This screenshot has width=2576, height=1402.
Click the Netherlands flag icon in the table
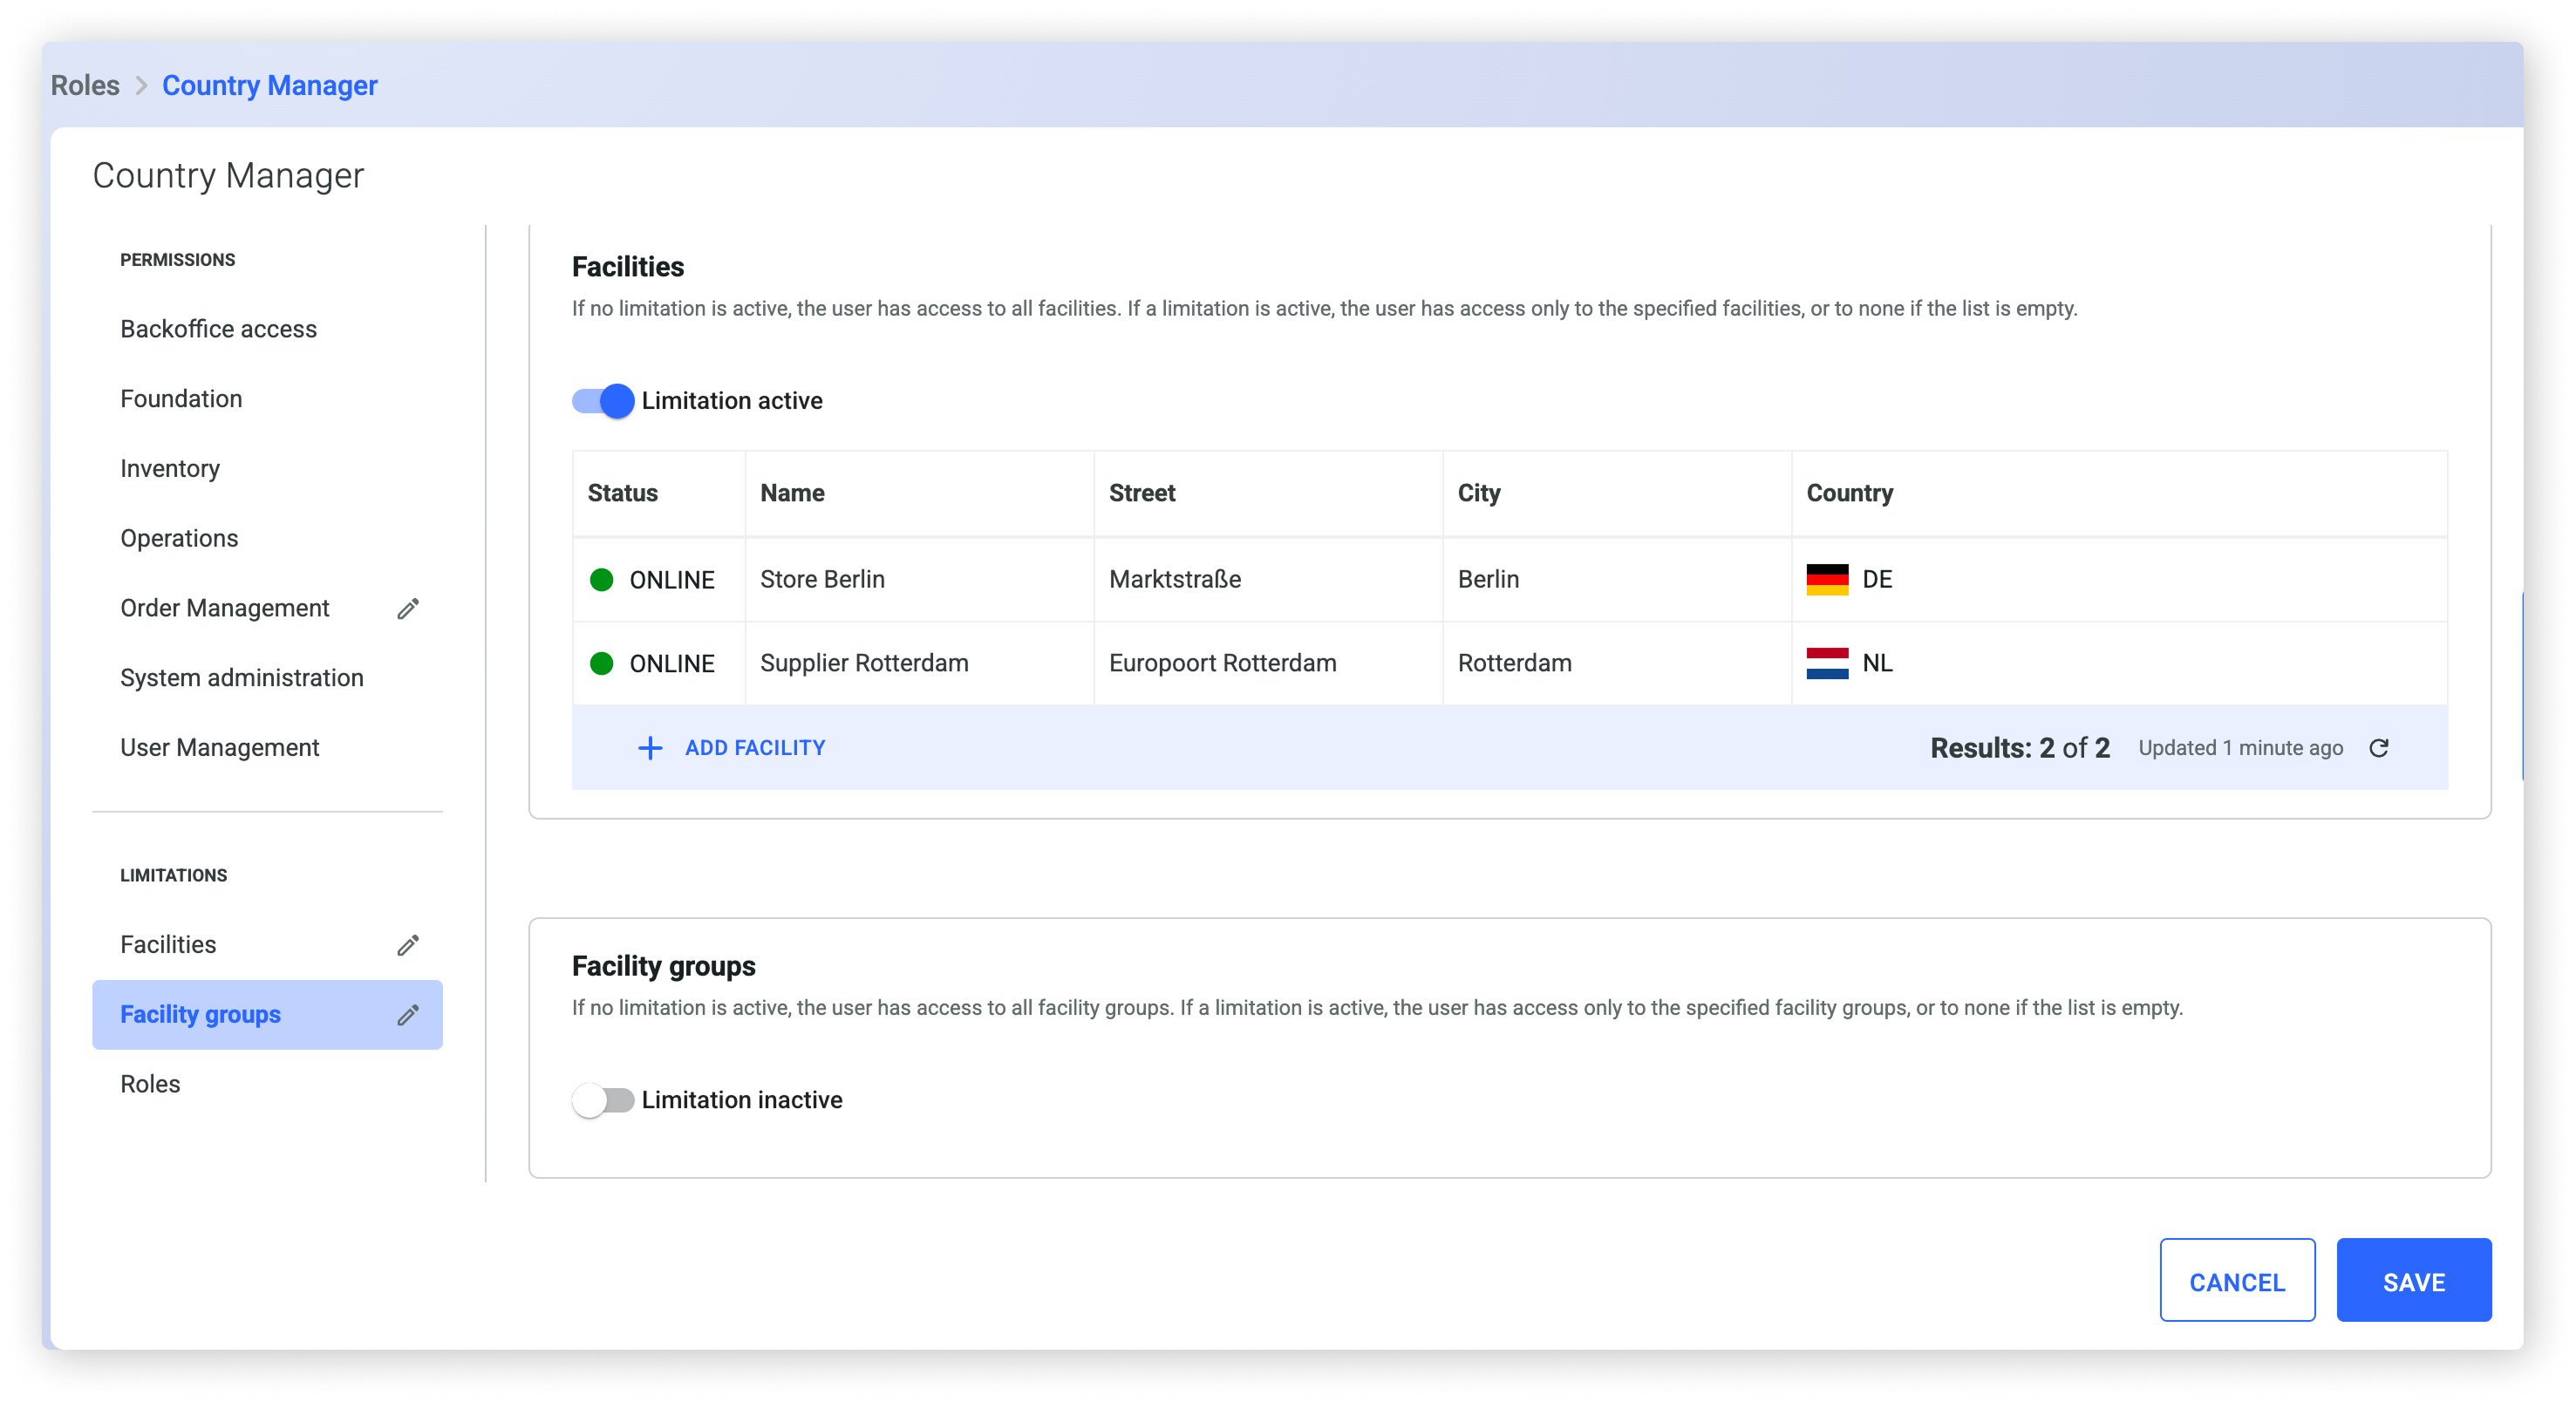coord(1827,663)
